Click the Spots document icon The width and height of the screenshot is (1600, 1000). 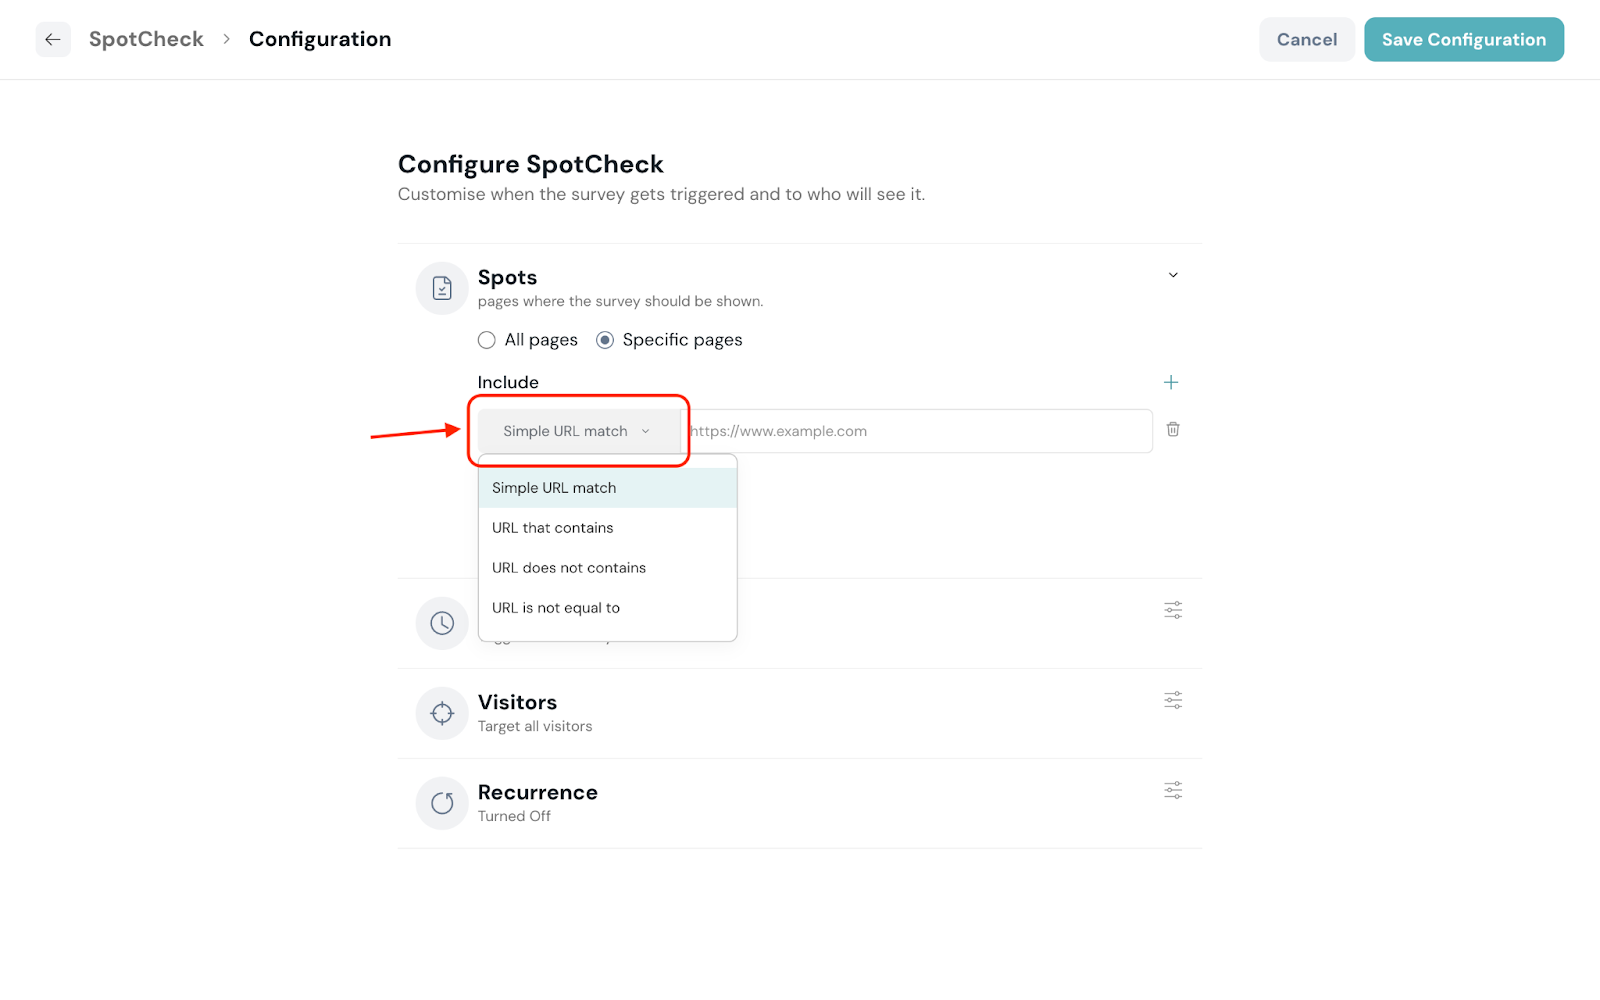coord(442,289)
